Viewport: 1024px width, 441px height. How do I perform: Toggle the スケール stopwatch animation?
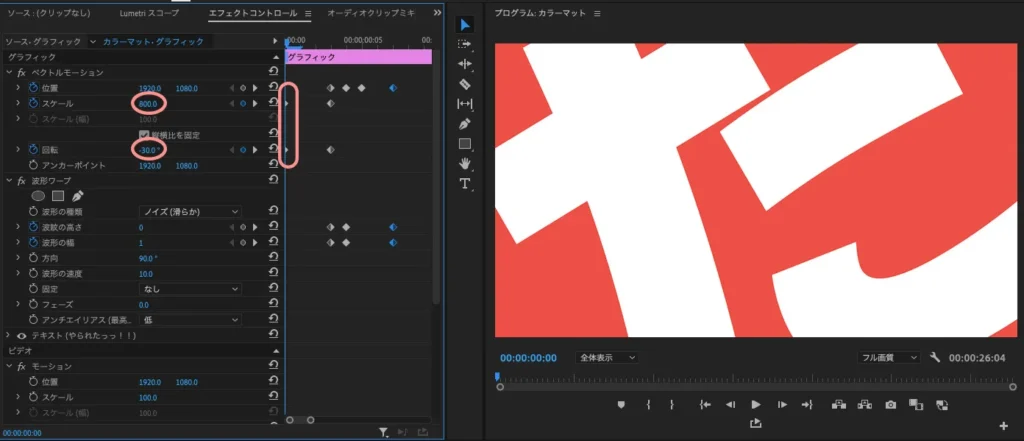(32, 104)
